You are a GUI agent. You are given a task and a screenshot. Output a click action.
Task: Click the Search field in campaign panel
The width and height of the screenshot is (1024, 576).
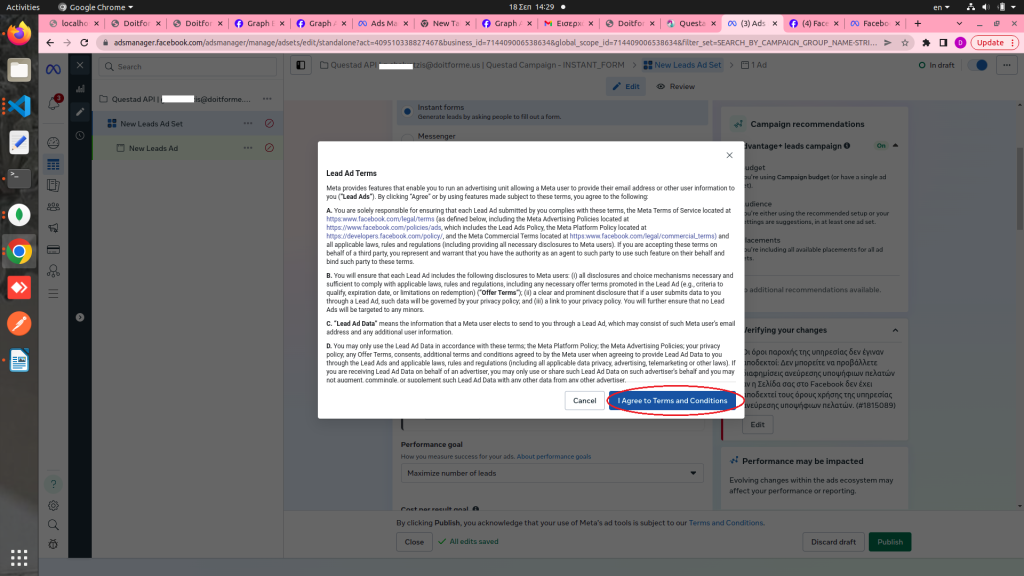tap(190, 67)
